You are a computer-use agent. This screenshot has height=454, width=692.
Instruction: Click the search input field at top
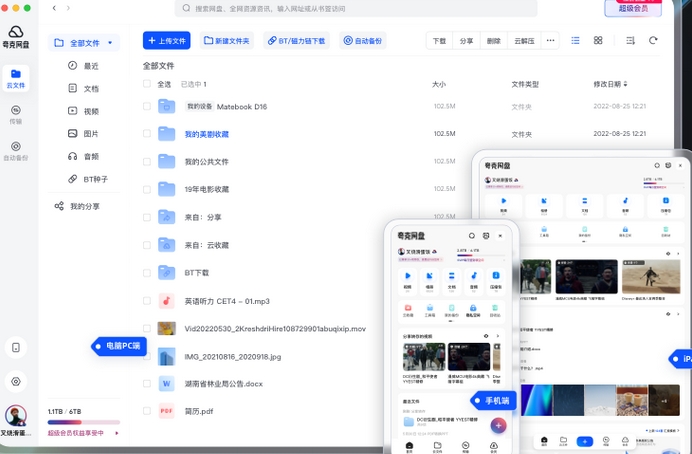pyautogui.click(x=356, y=8)
